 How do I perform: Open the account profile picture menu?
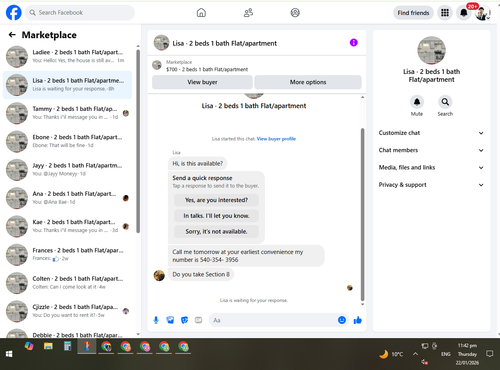point(482,13)
